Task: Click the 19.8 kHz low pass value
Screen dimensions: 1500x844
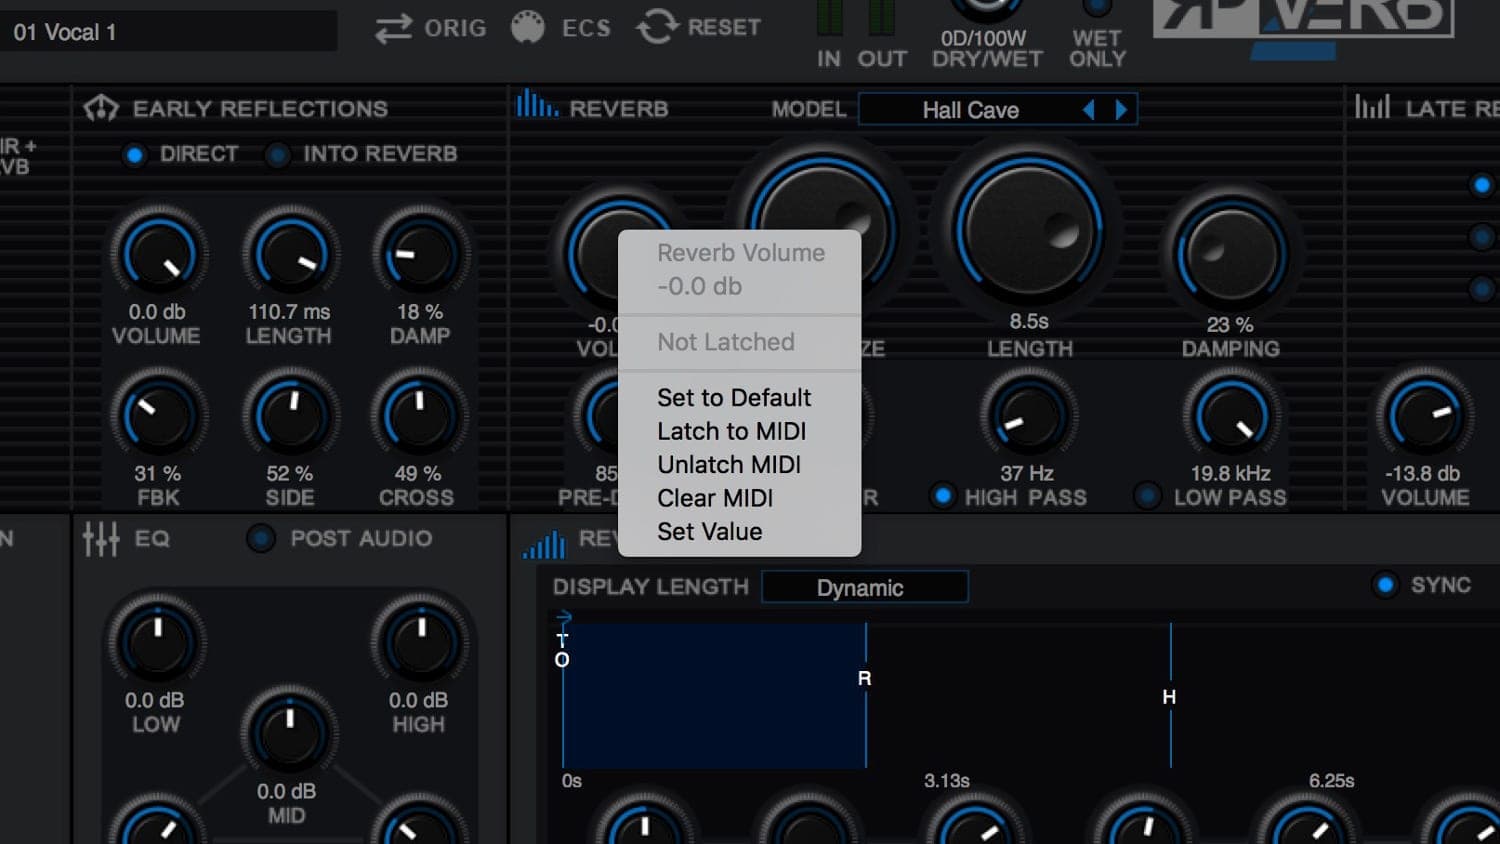Action: point(1230,474)
